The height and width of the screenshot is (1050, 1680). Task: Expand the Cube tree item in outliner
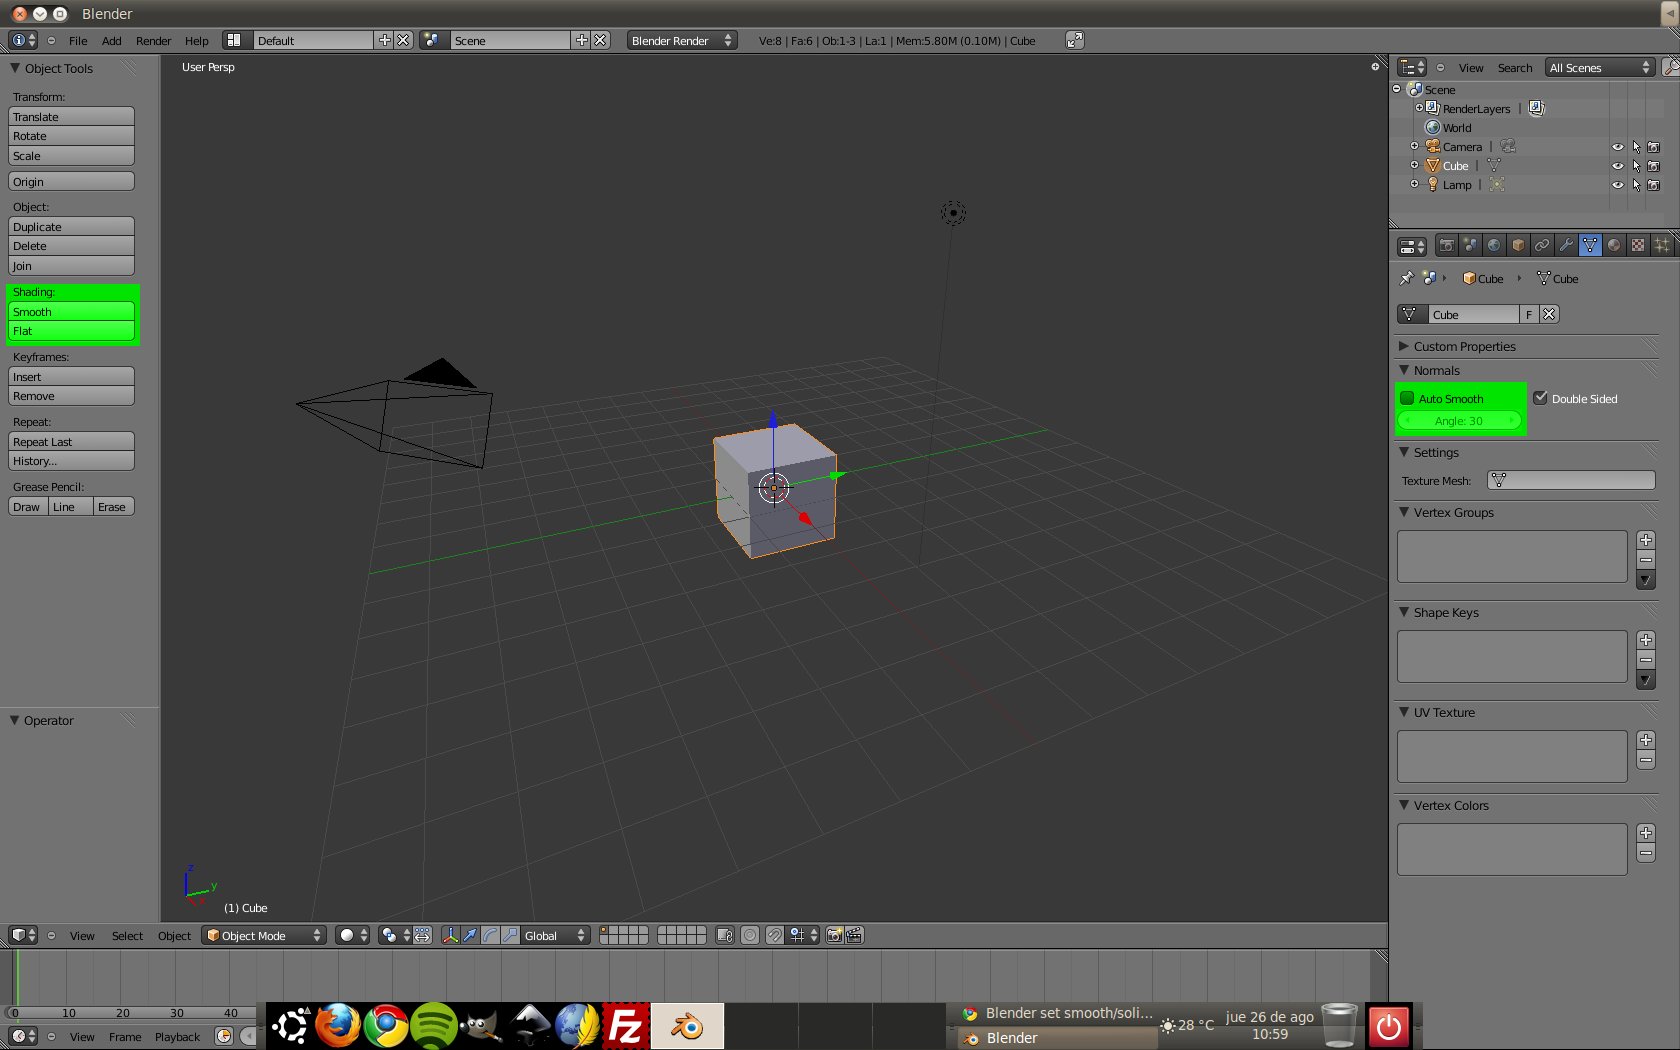click(x=1414, y=165)
